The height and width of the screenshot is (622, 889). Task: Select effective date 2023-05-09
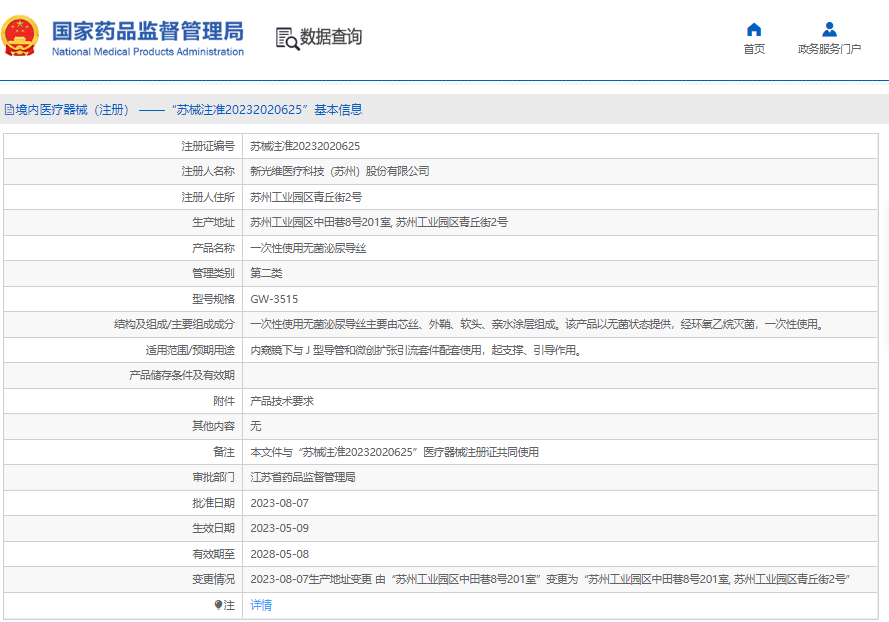click(x=280, y=528)
